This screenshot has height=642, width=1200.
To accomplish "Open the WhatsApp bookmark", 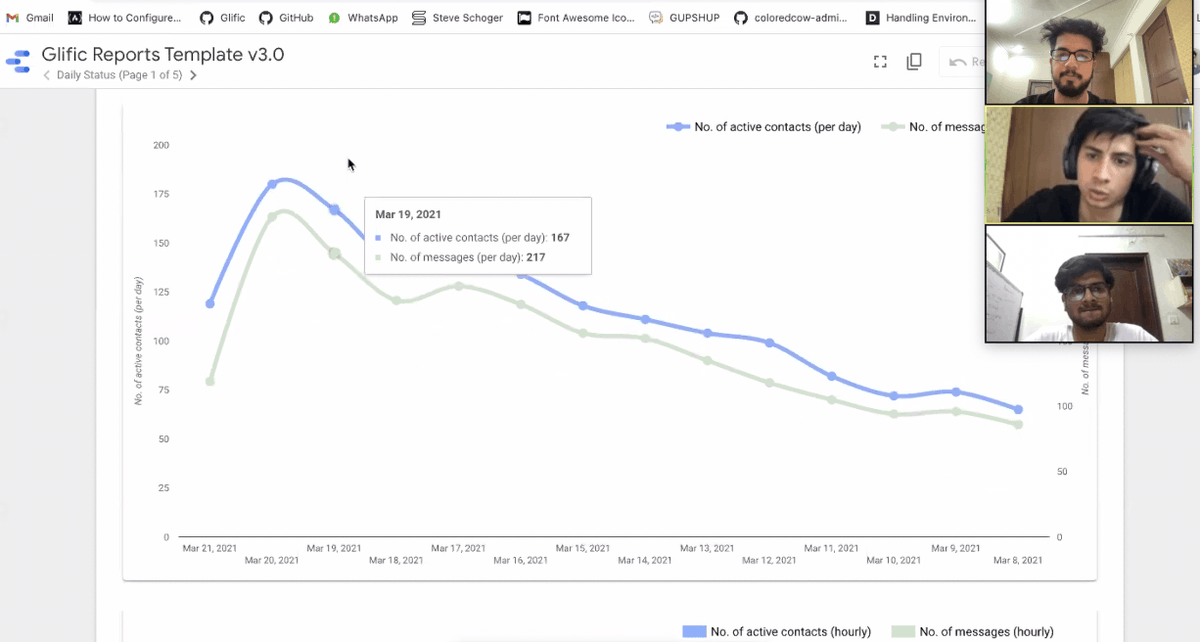I will click(x=363, y=18).
